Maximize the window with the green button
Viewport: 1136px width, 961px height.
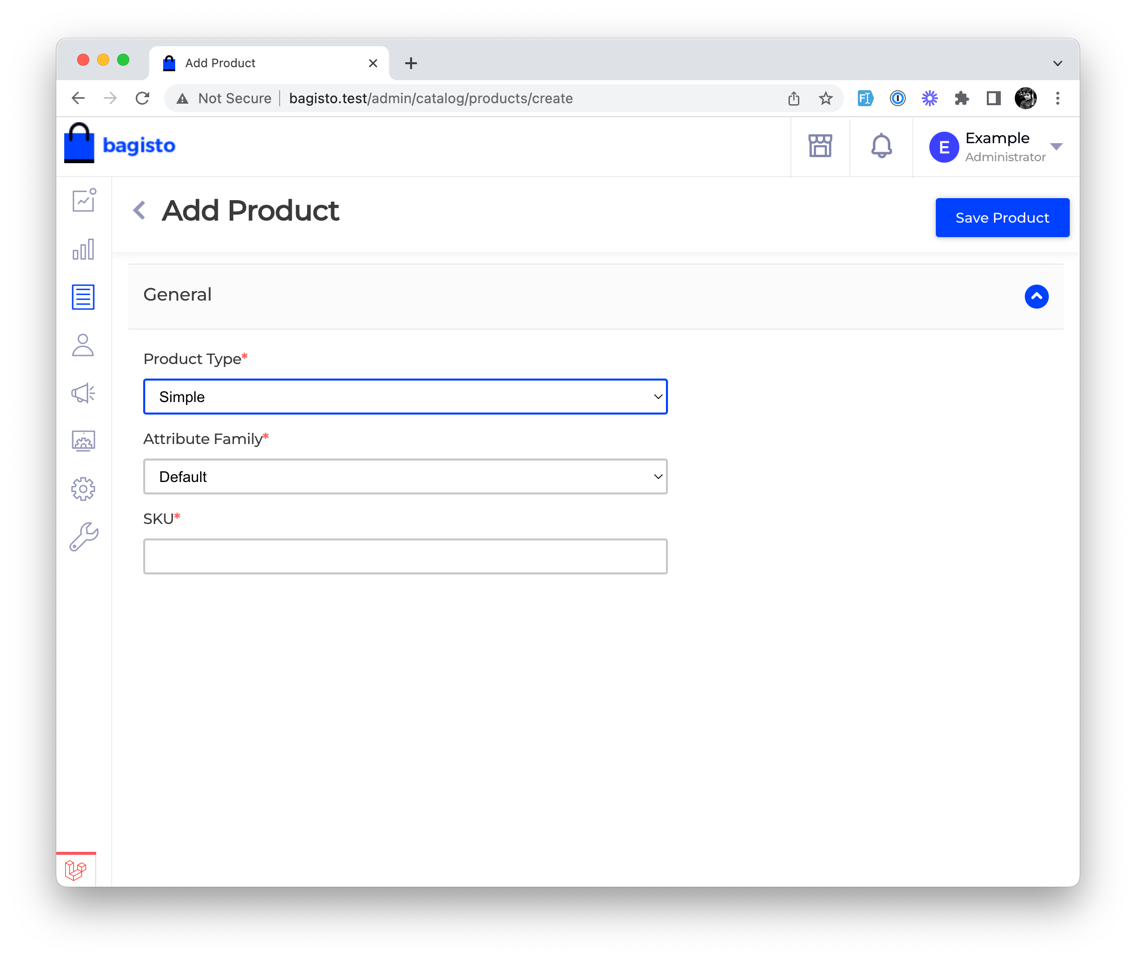tap(123, 60)
